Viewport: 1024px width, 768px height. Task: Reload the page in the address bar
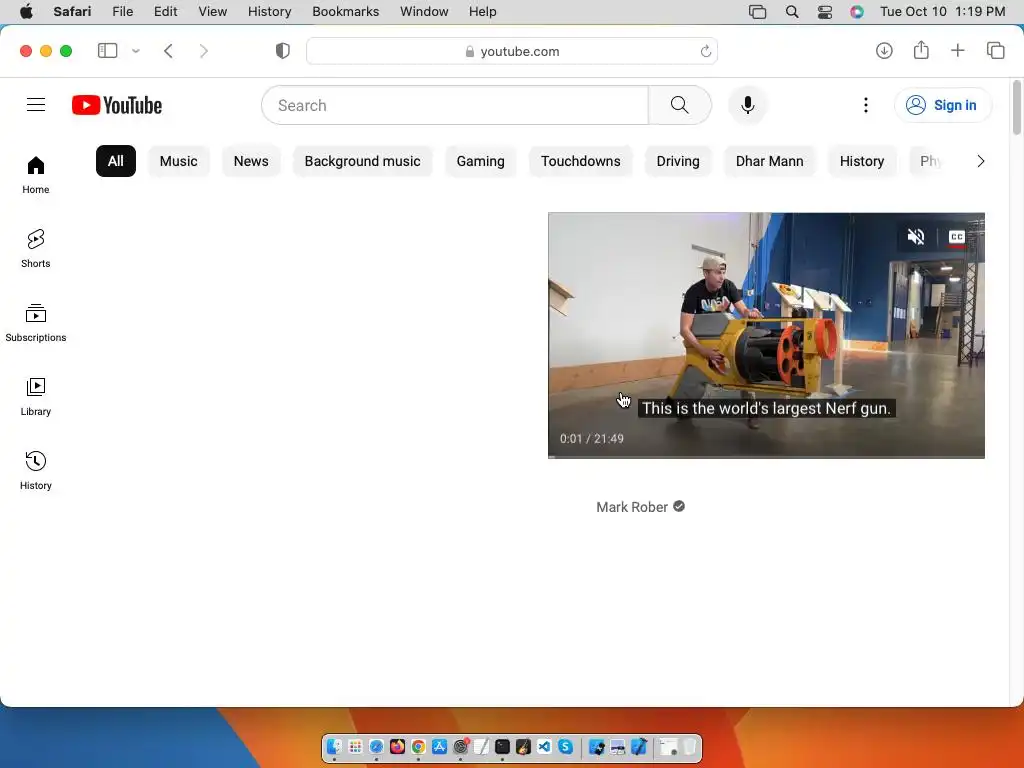(x=705, y=51)
